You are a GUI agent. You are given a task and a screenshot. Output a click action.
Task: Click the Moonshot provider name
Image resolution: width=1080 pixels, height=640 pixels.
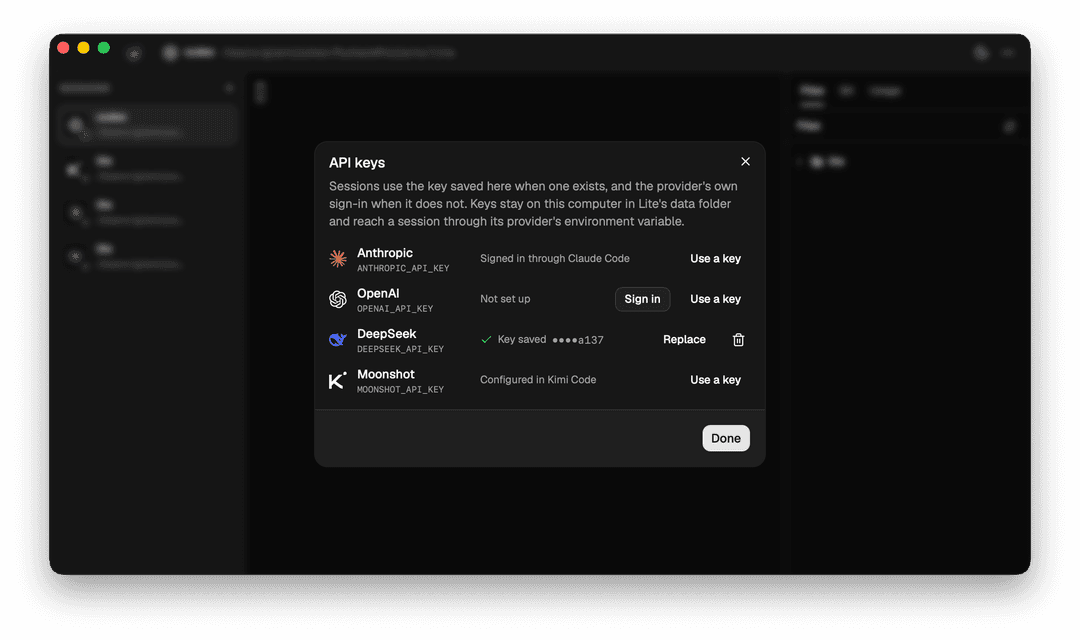pyautogui.click(x=386, y=374)
